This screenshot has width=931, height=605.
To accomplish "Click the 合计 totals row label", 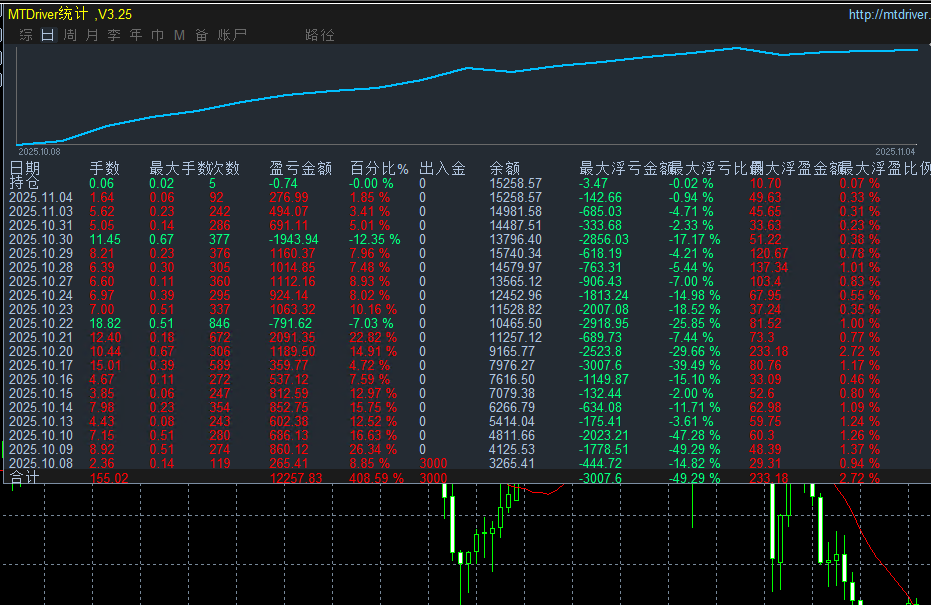I will (x=25, y=479).
